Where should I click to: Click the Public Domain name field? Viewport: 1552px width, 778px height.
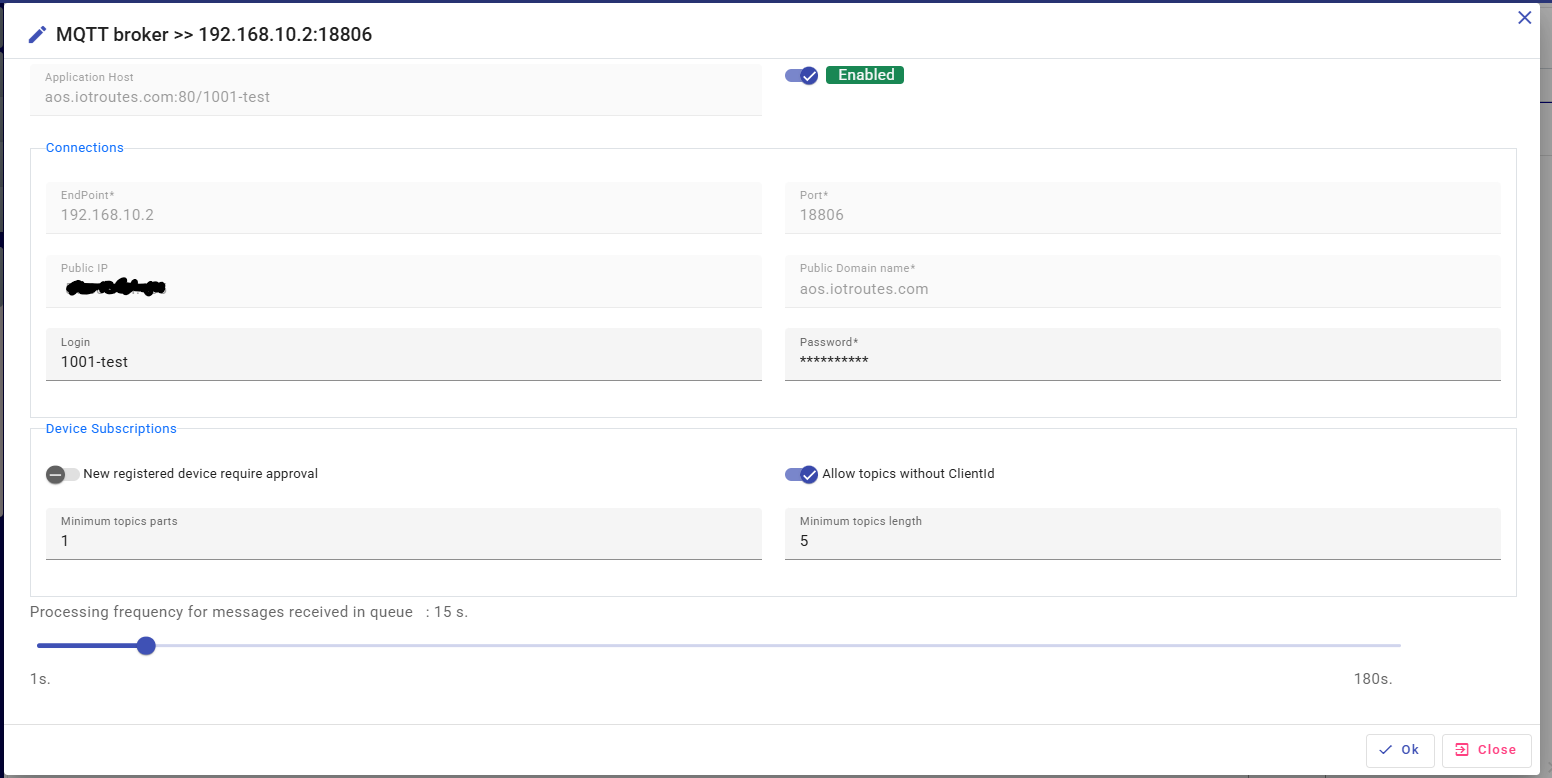click(1142, 289)
